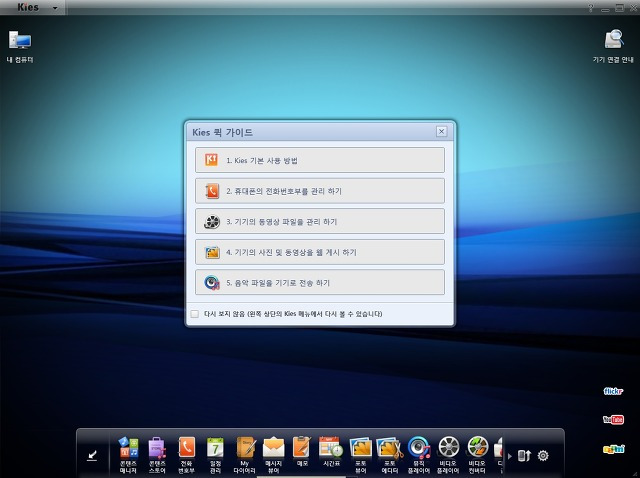The width and height of the screenshot is (640, 478).
Task: Open the Phonebook dock icon
Action: 187,455
